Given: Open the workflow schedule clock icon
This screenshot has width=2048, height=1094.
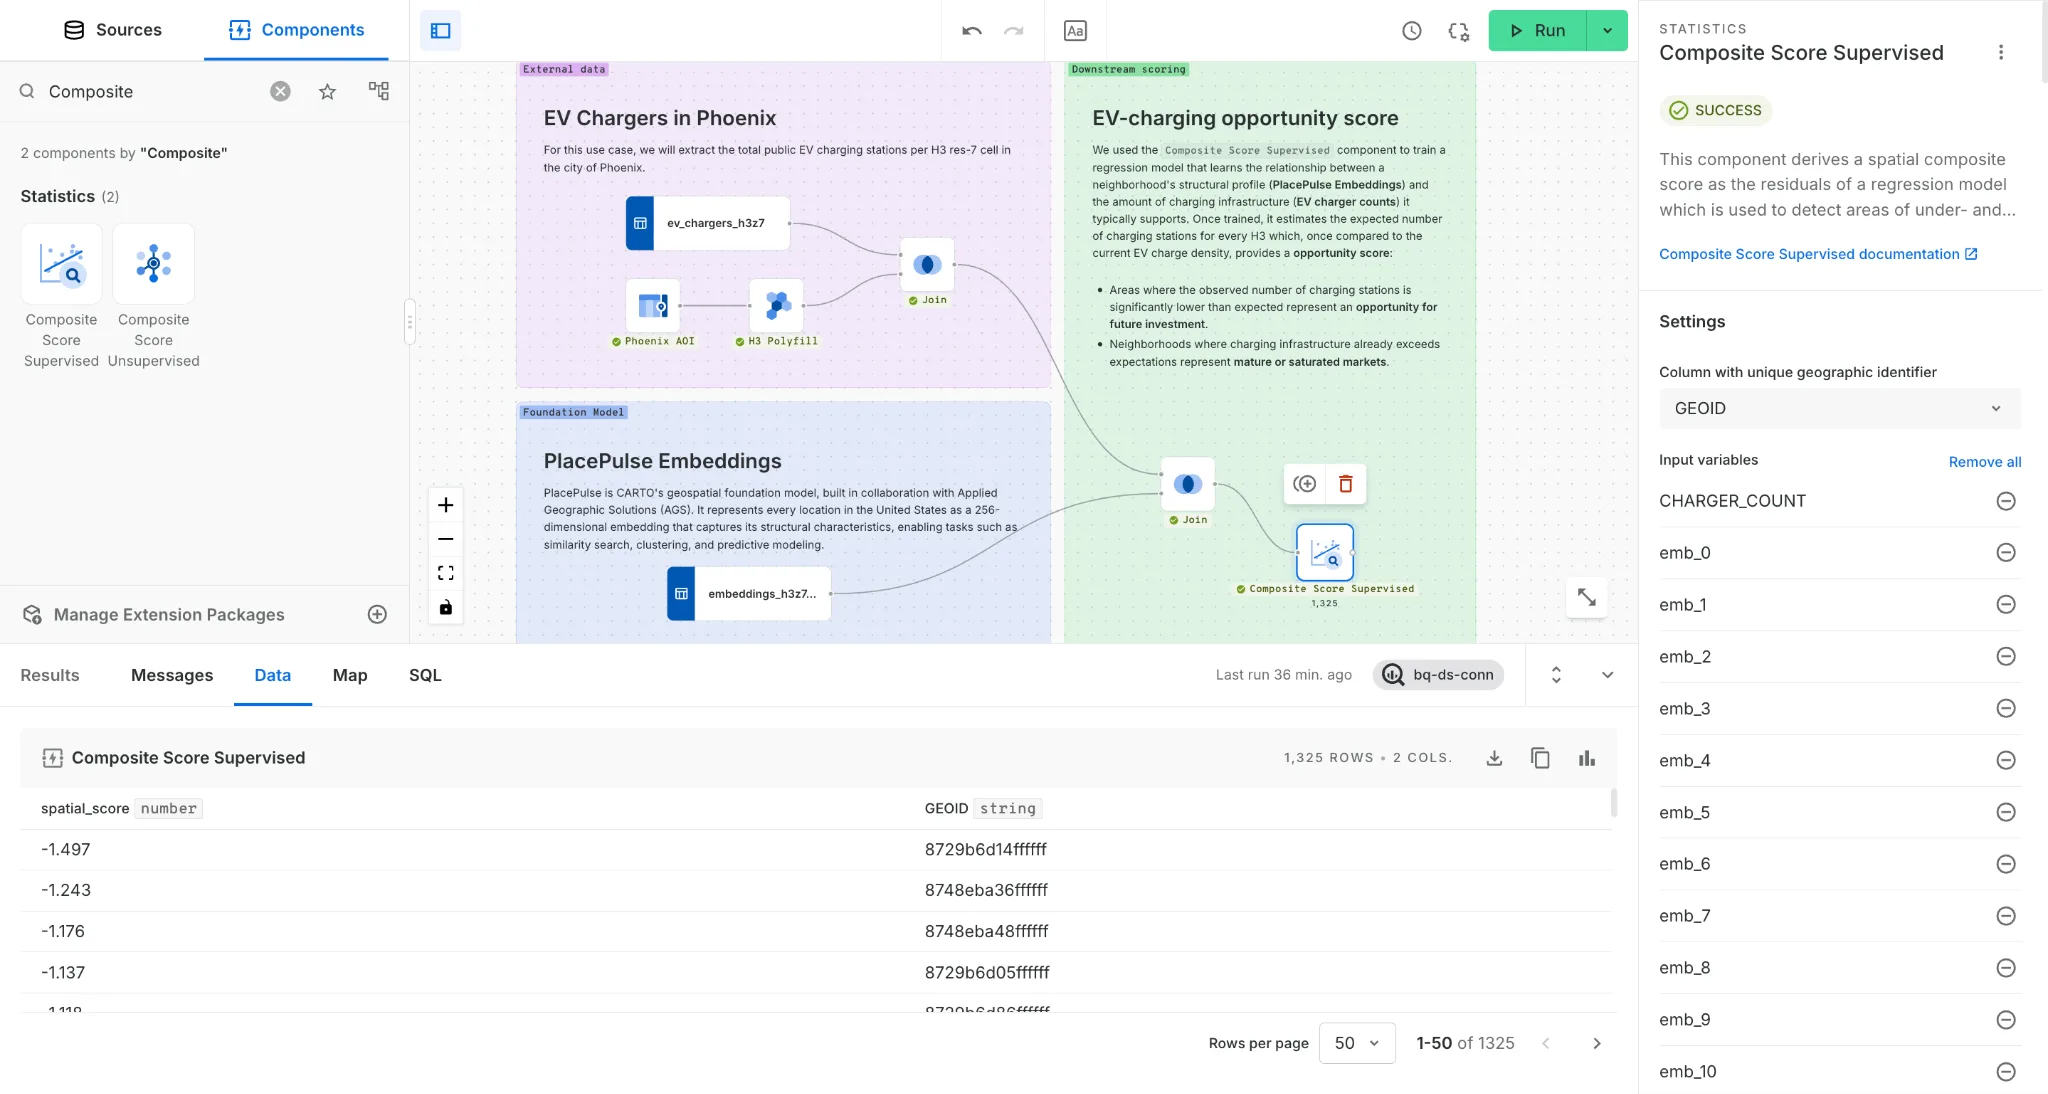Looking at the screenshot, I should [1412, 30].
